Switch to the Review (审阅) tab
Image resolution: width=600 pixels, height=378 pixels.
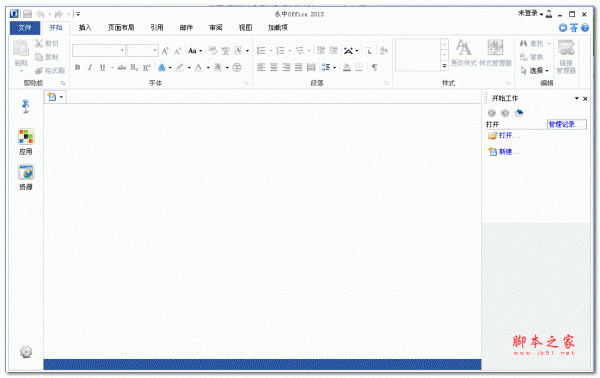pos(216,28)
